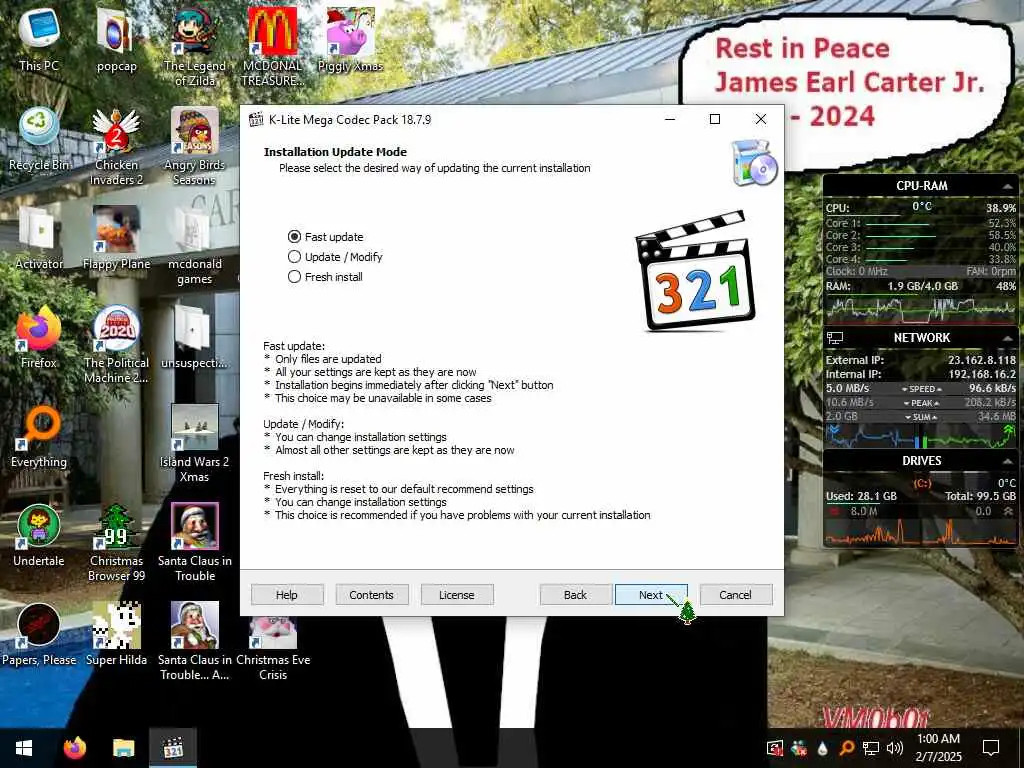Click the network traffic graph
The height and width of the screenshot is (768, 1024).
(920, 436)
